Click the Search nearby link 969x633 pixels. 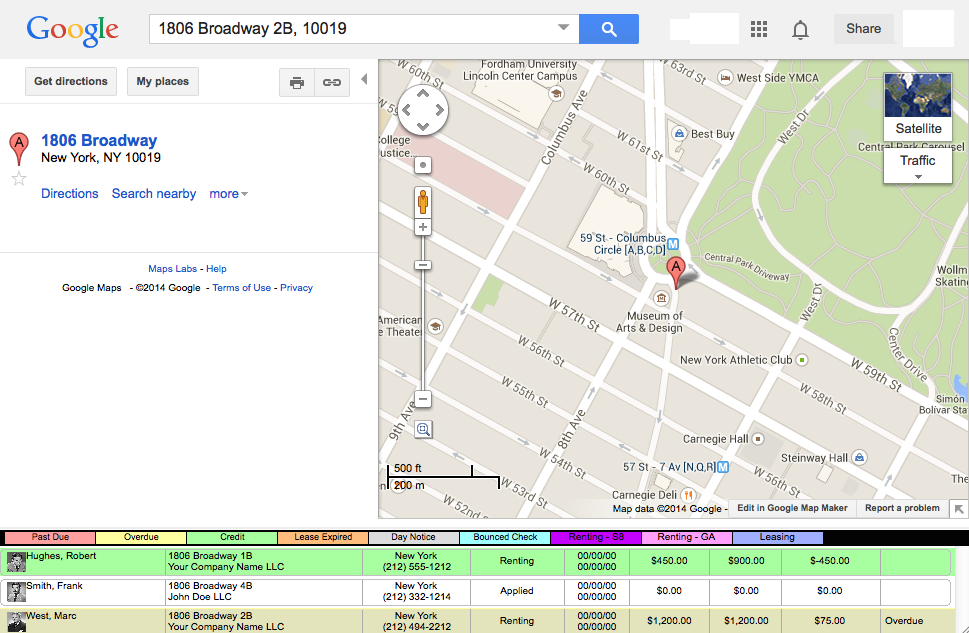[x=154, y=194]
